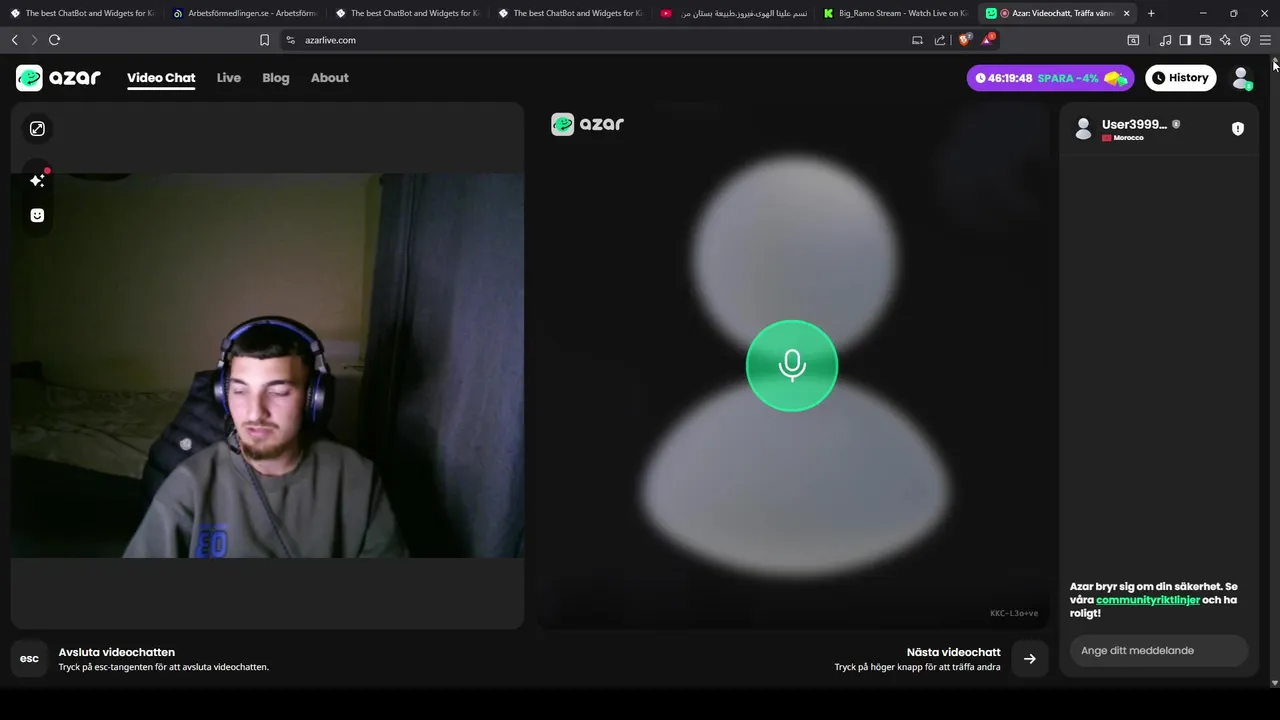Open the About tab
1280x720 pixels.
coord(330,78)
